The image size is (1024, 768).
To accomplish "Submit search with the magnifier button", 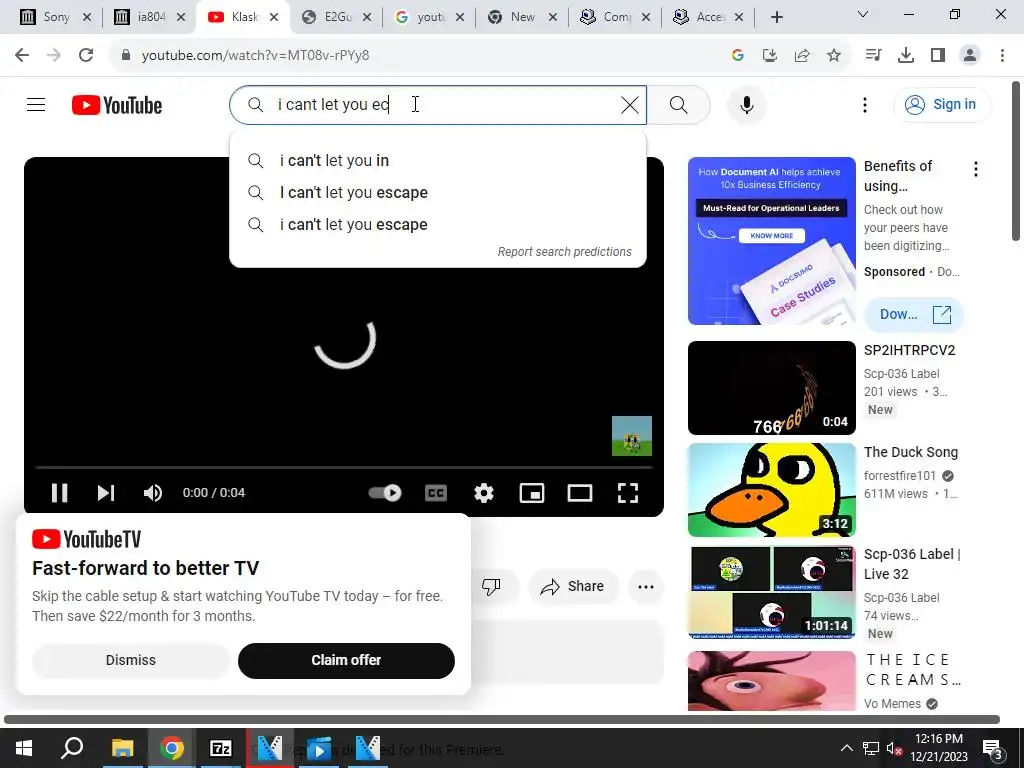I will click(679, 104).
